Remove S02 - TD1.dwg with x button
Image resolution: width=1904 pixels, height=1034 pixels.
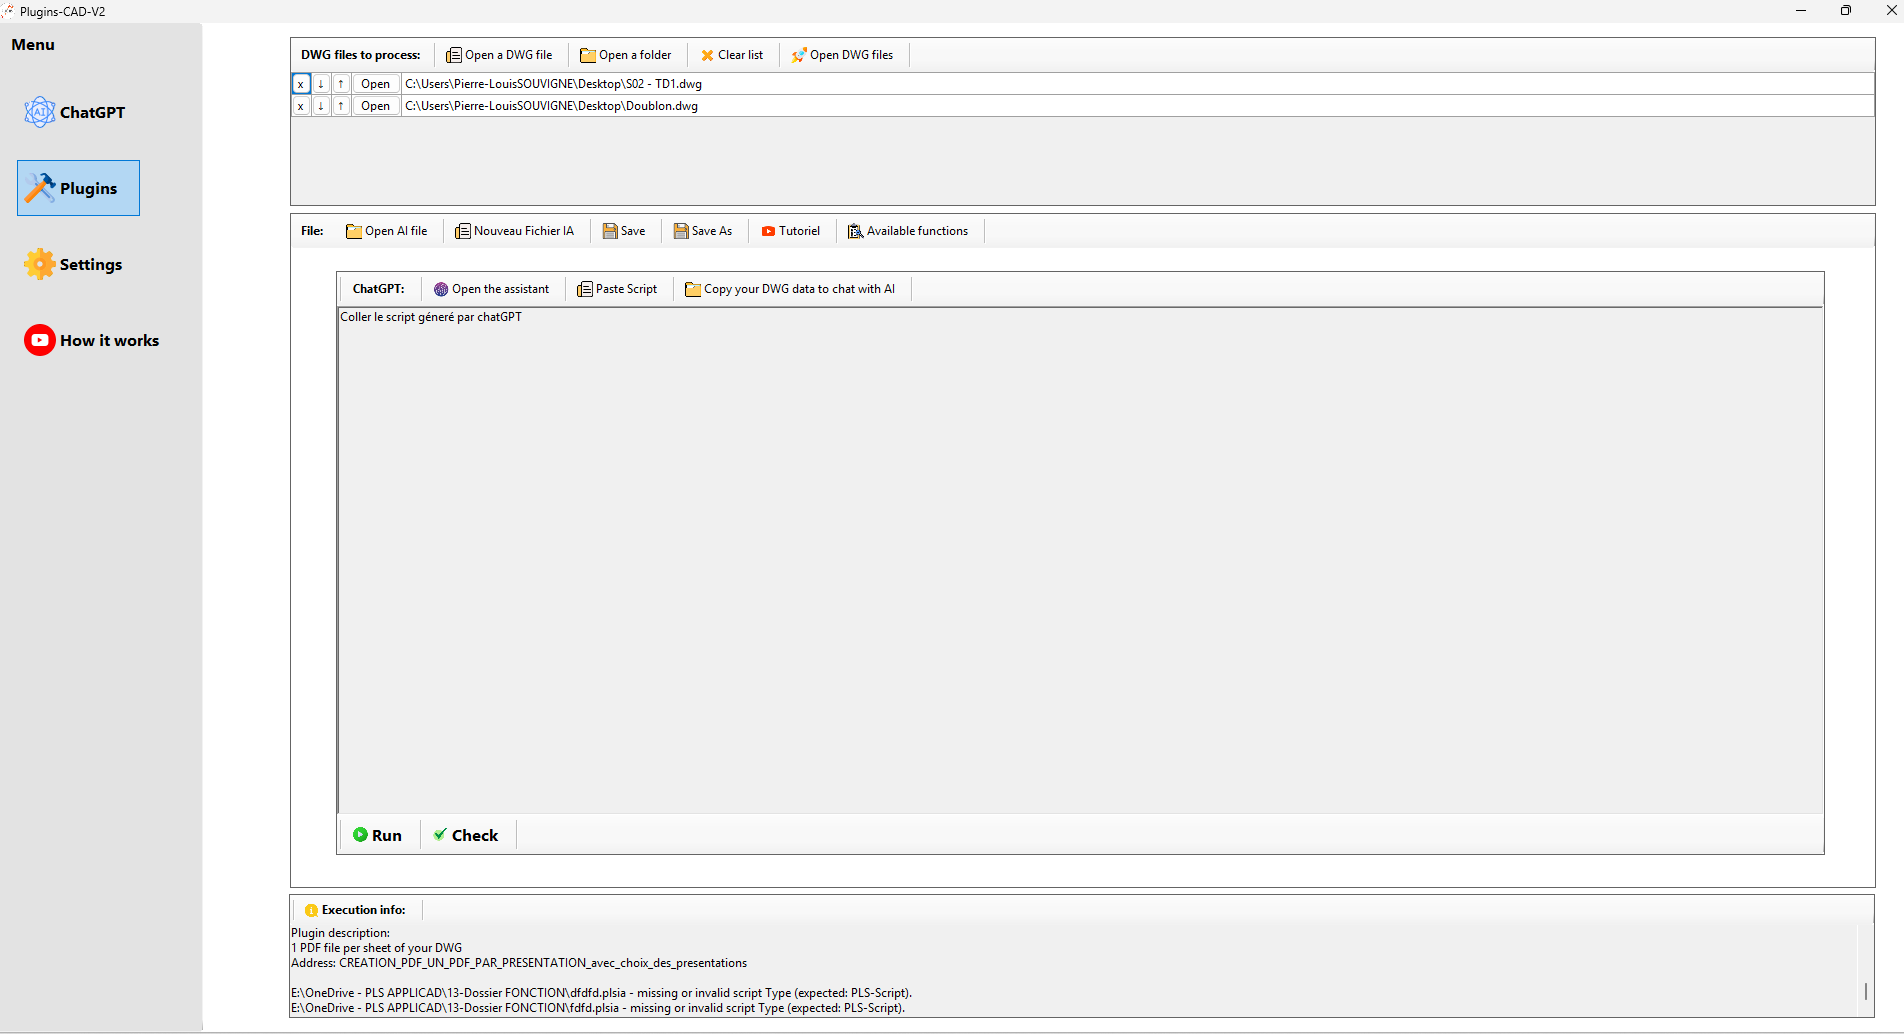[301, 84]
